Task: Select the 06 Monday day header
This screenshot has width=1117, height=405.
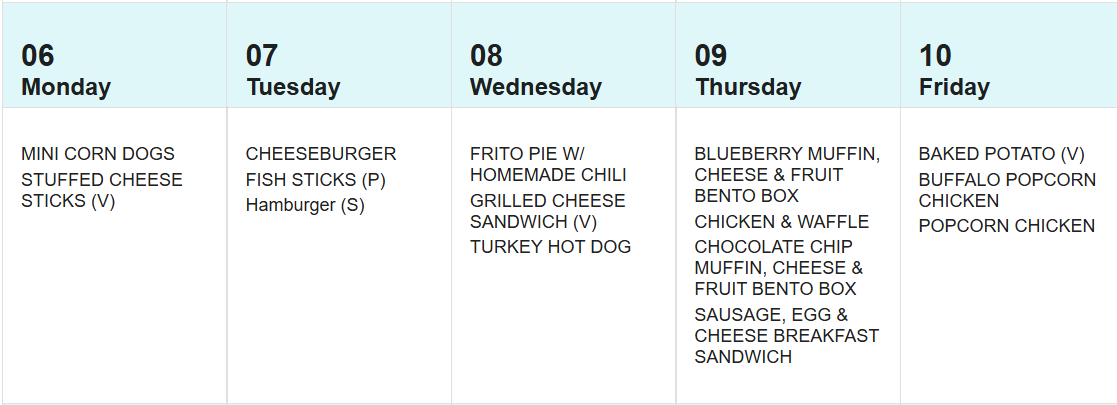Action: 66,70
